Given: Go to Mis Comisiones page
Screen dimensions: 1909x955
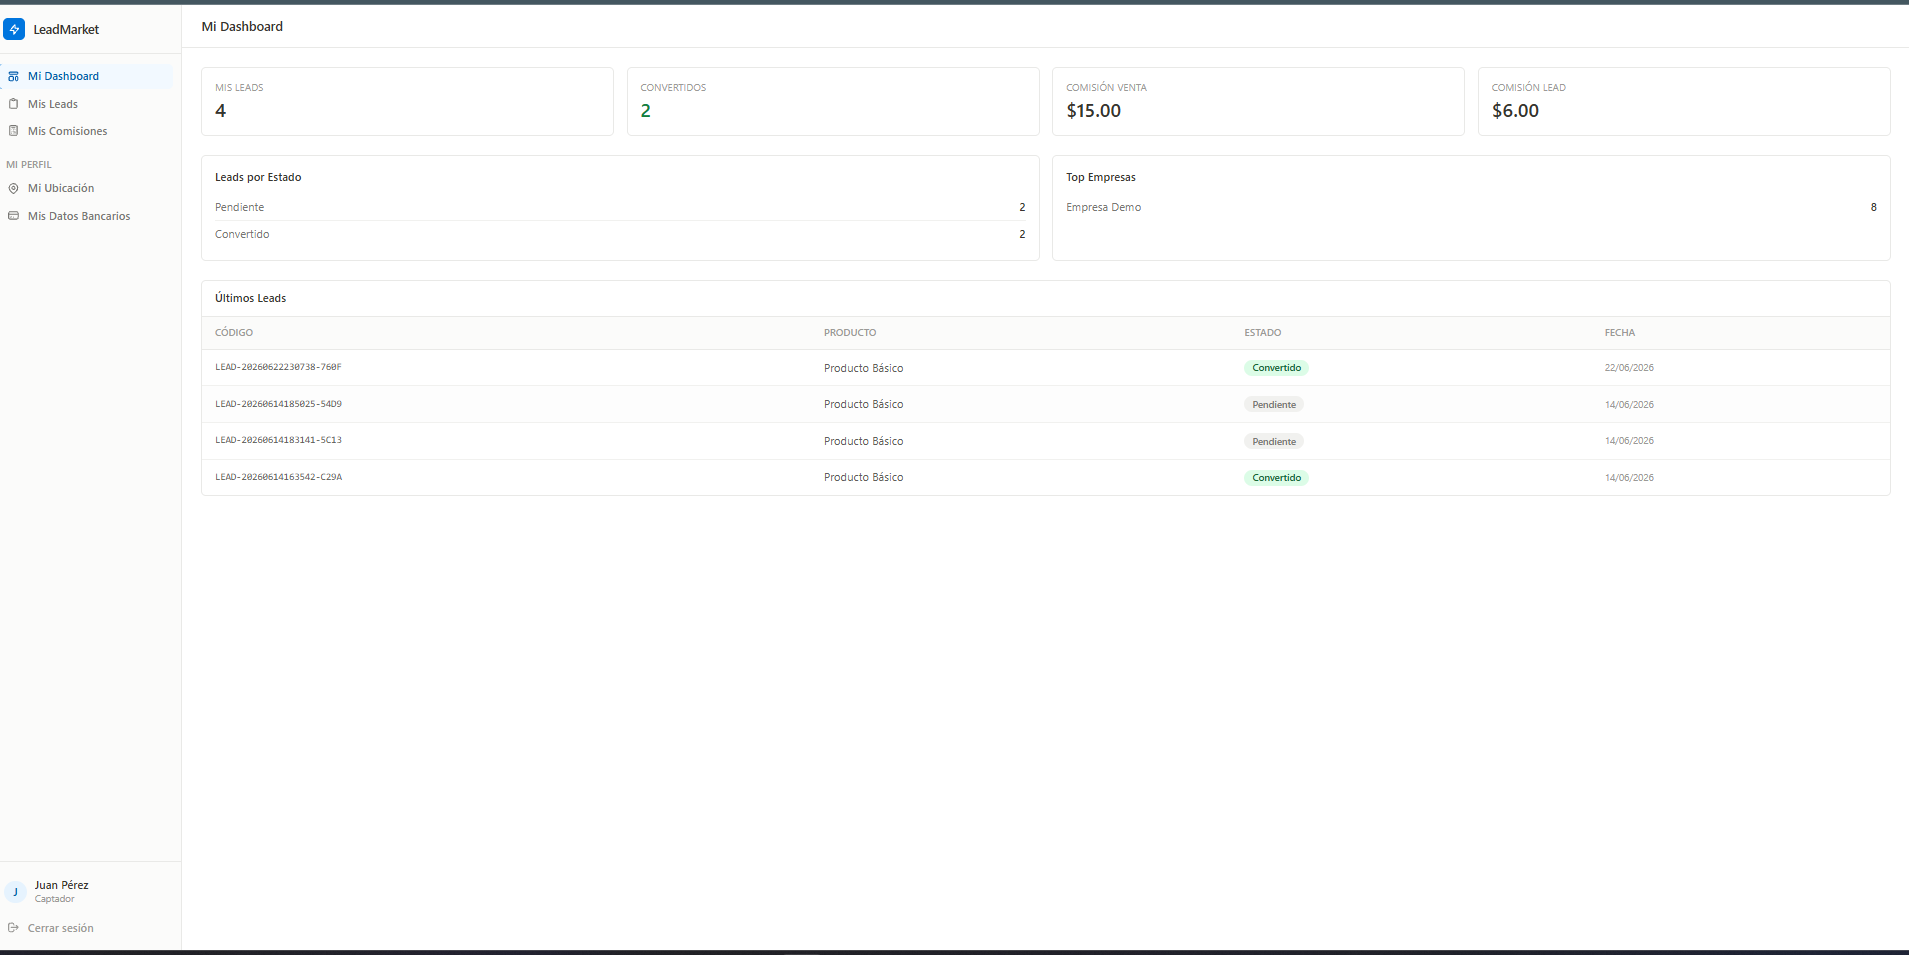Looking at the screenshot, I should [87, 131].
